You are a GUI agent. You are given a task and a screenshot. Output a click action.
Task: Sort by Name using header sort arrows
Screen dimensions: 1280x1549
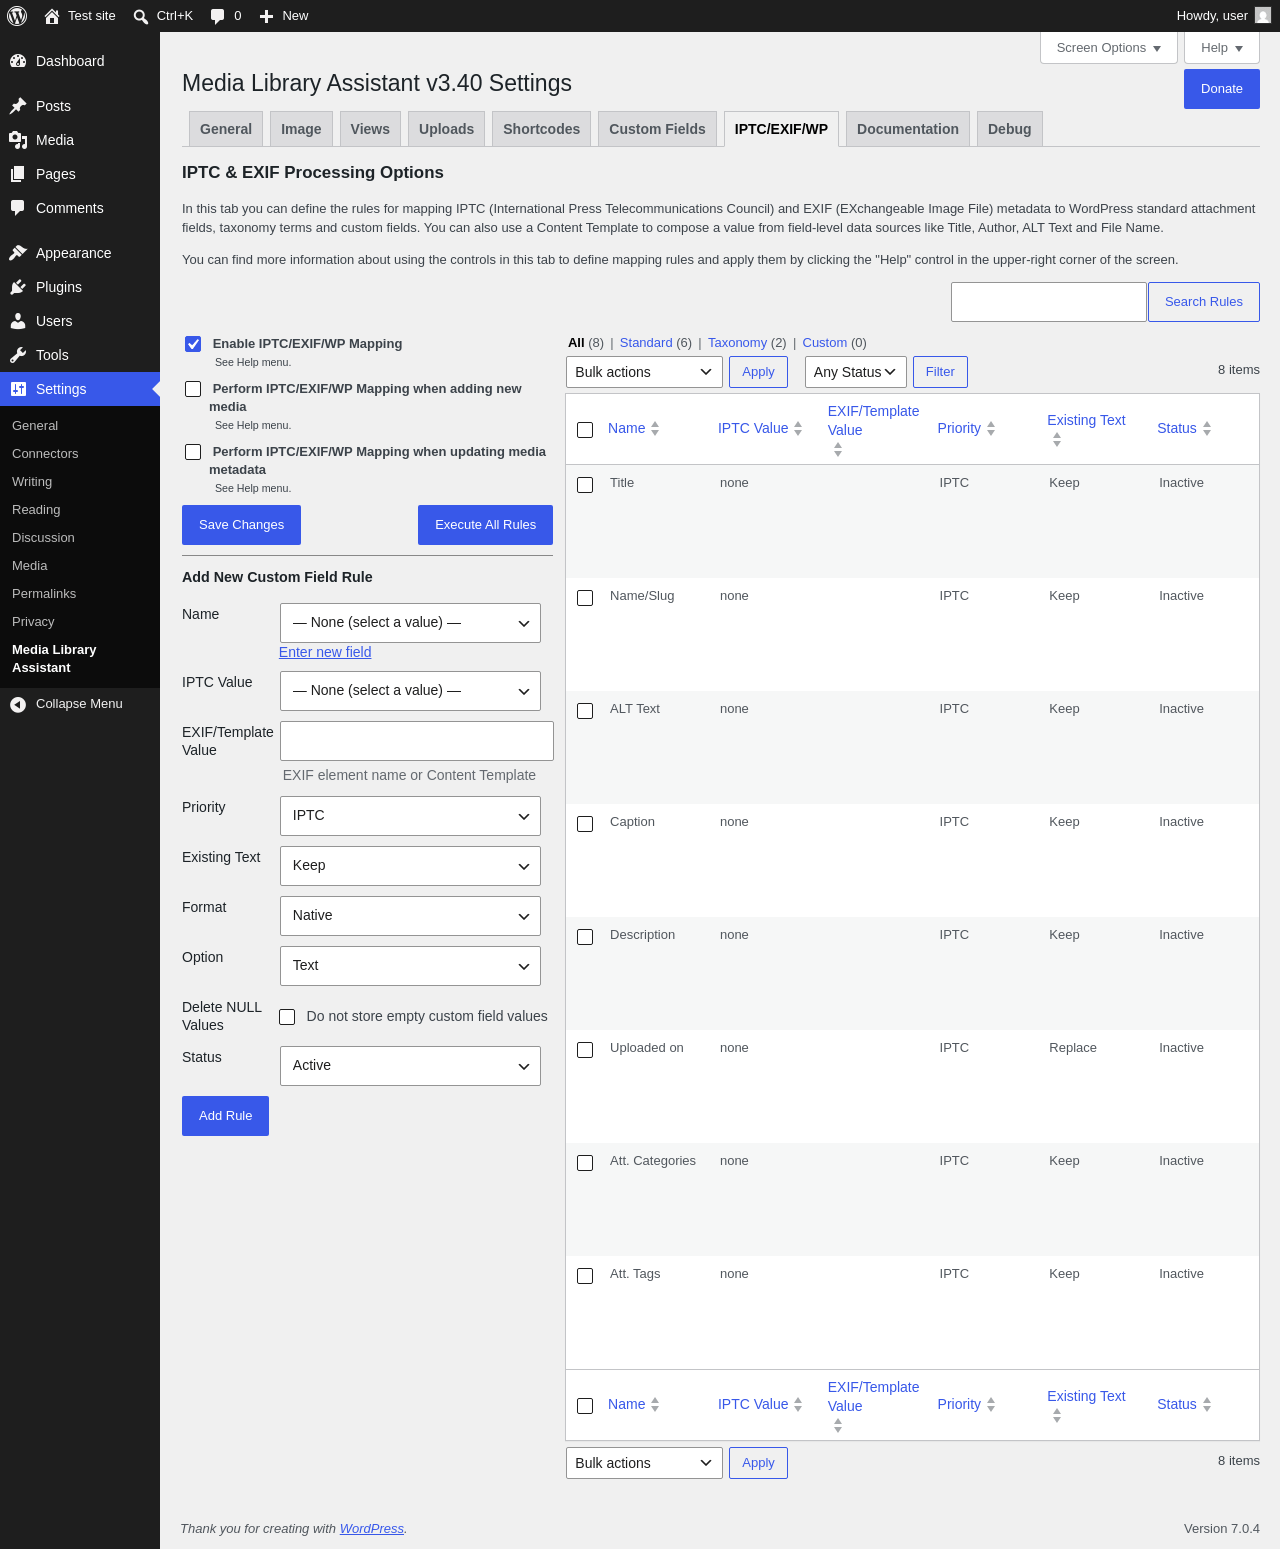click(x=655, y=428)
